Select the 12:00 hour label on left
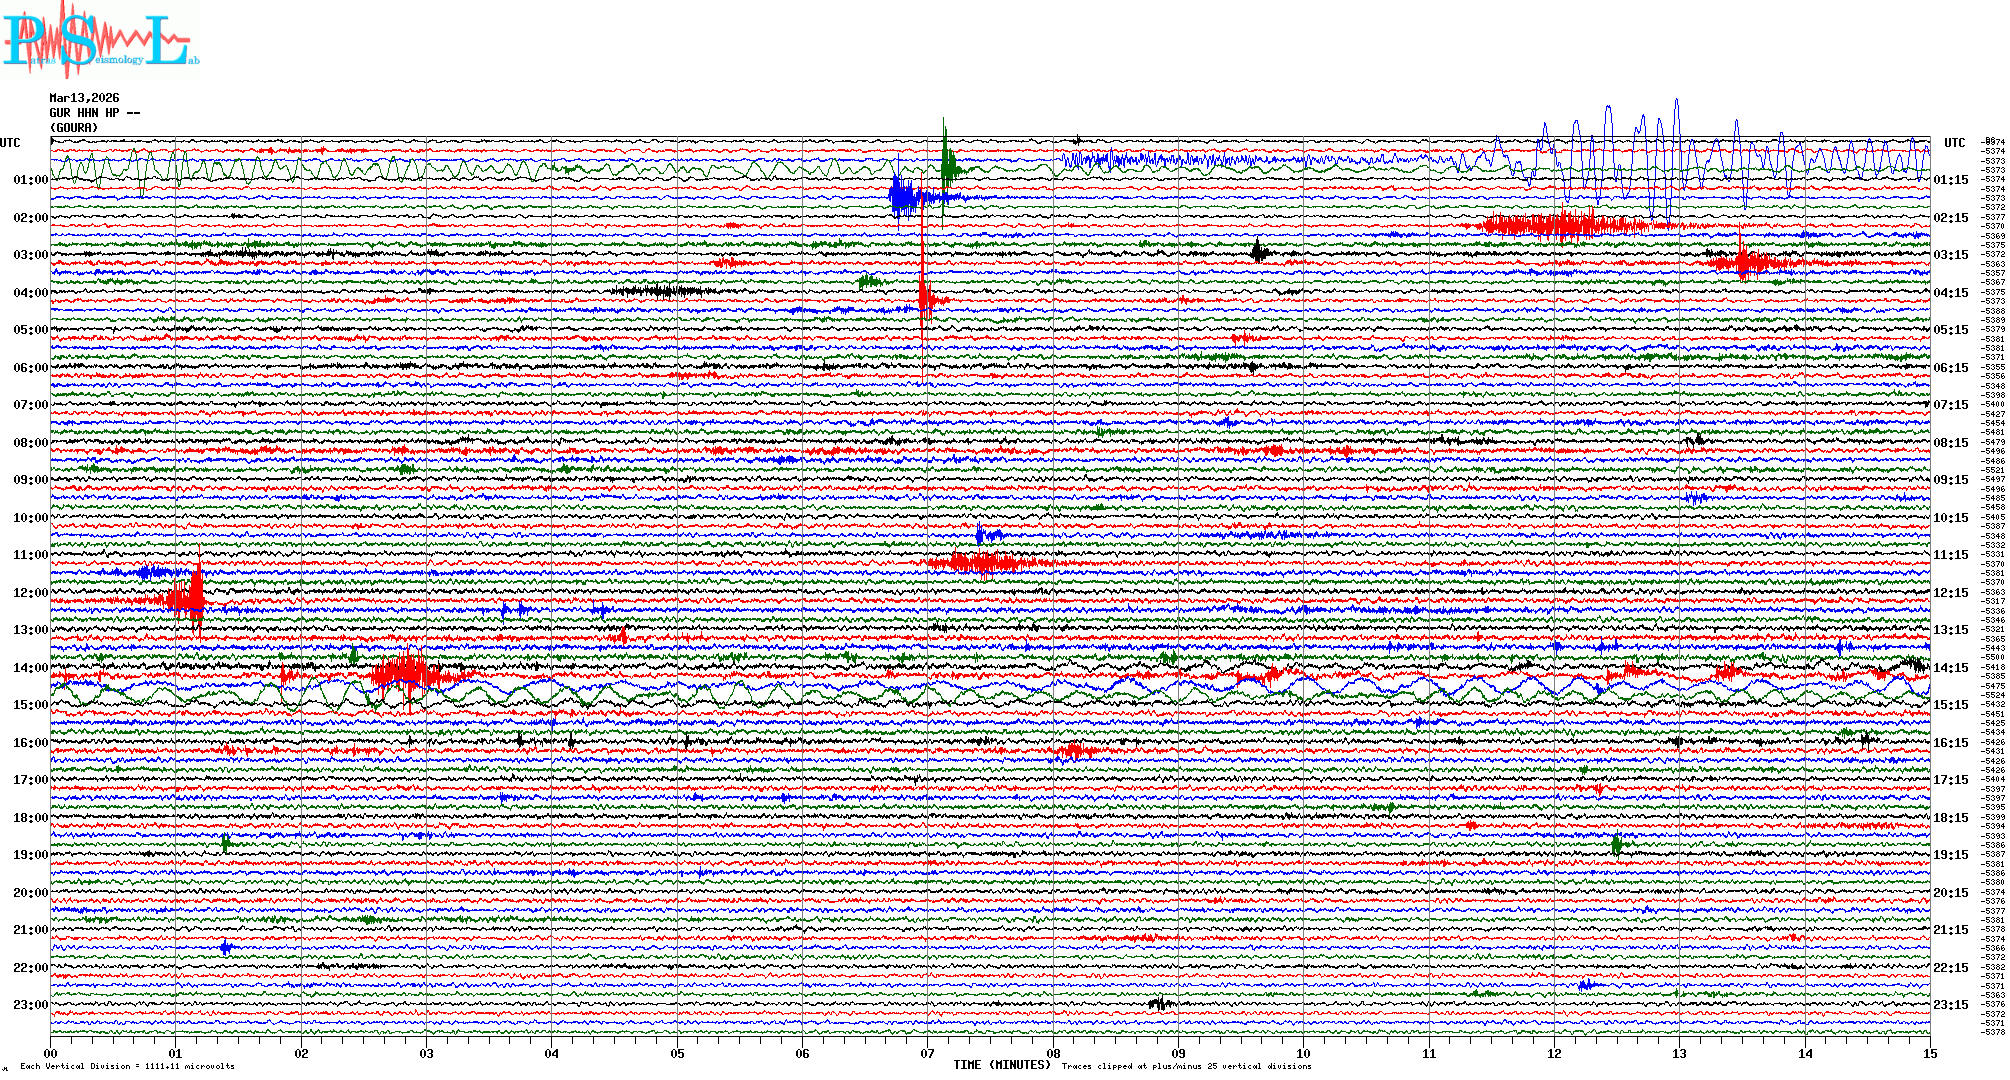Viewport: 2010px width, 1080px height. (x=30, y=593)
